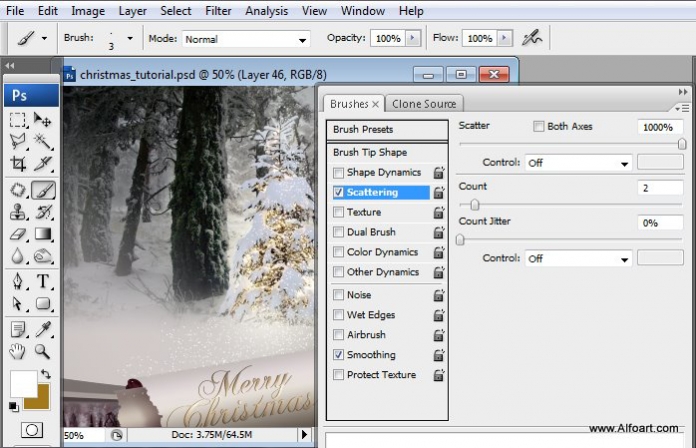This screenshot has width=696, height=448.
Task: Select the Crop tool
Action: tap(18, 164)
